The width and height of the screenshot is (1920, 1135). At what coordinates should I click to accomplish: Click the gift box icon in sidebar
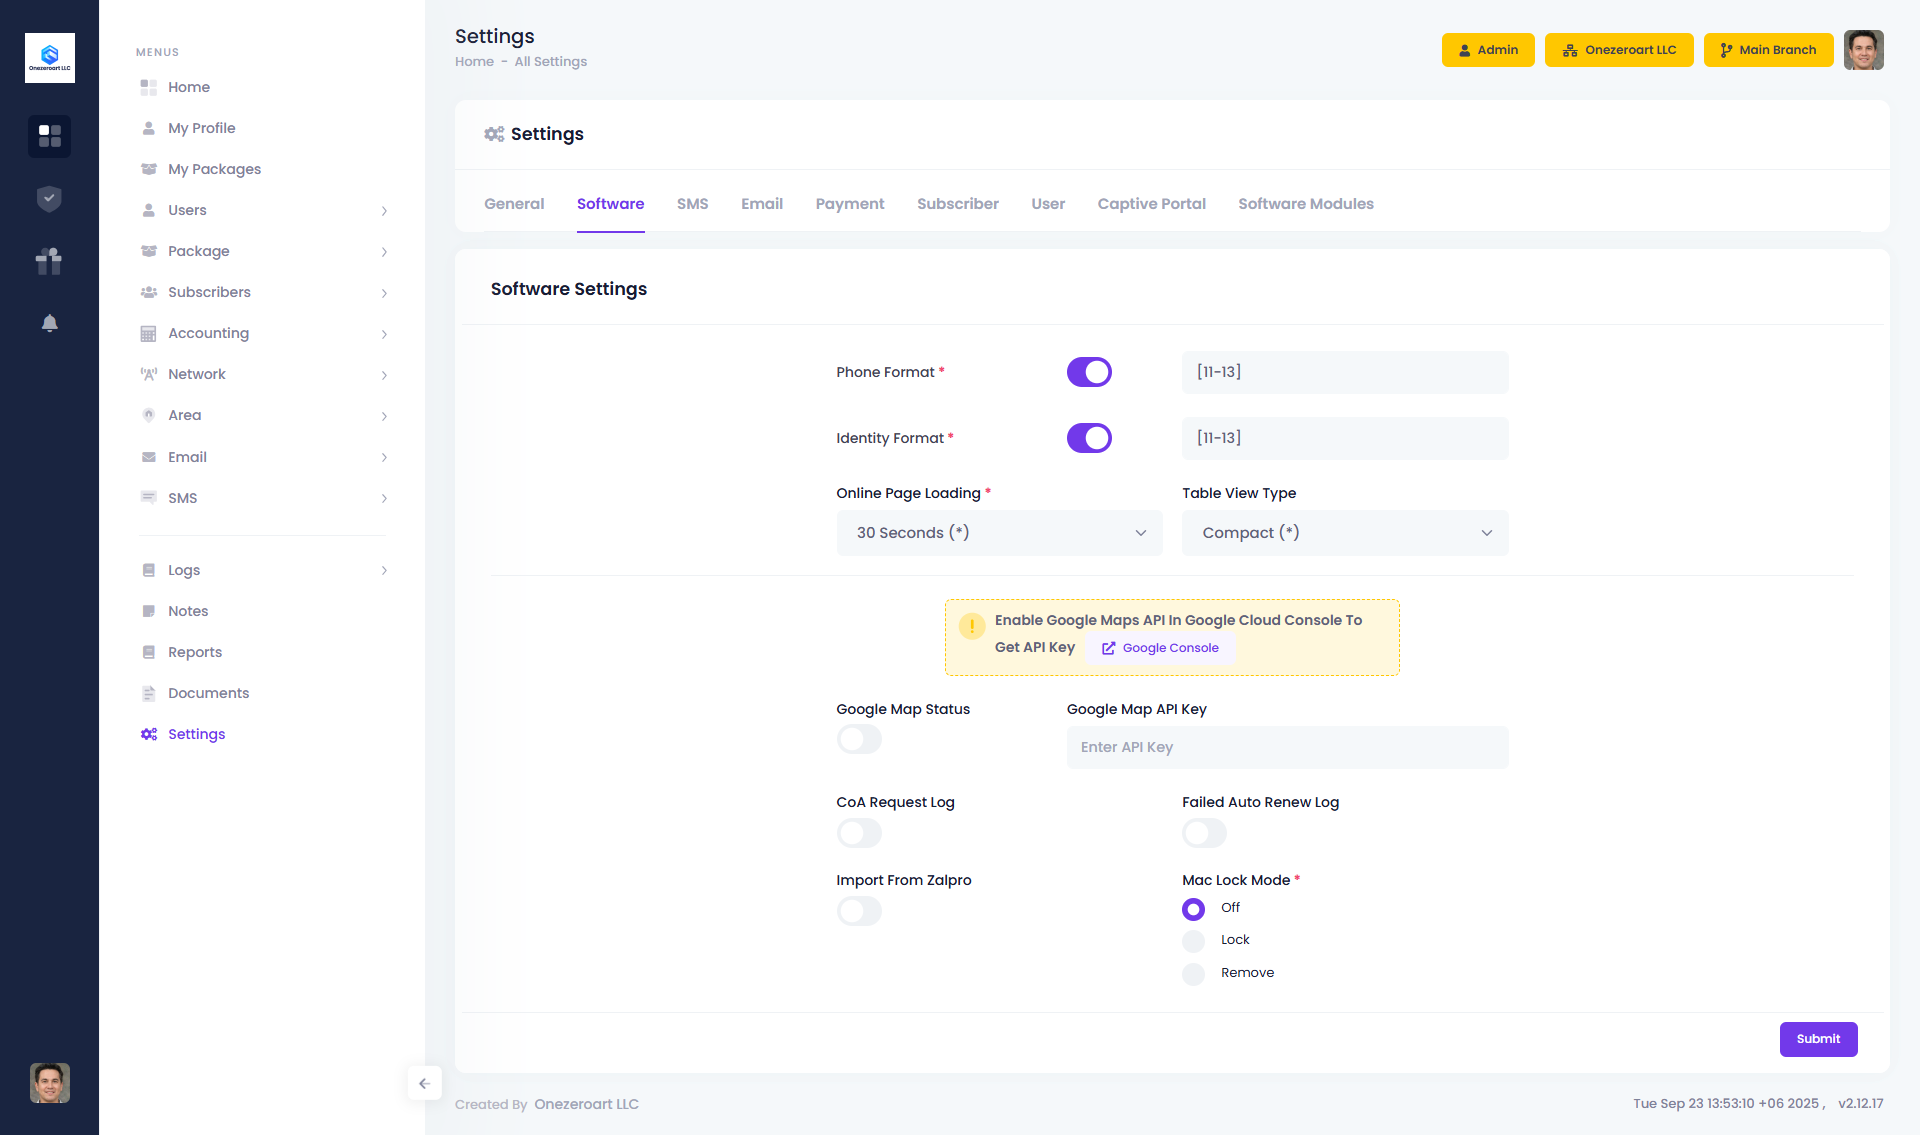(49, 261)
